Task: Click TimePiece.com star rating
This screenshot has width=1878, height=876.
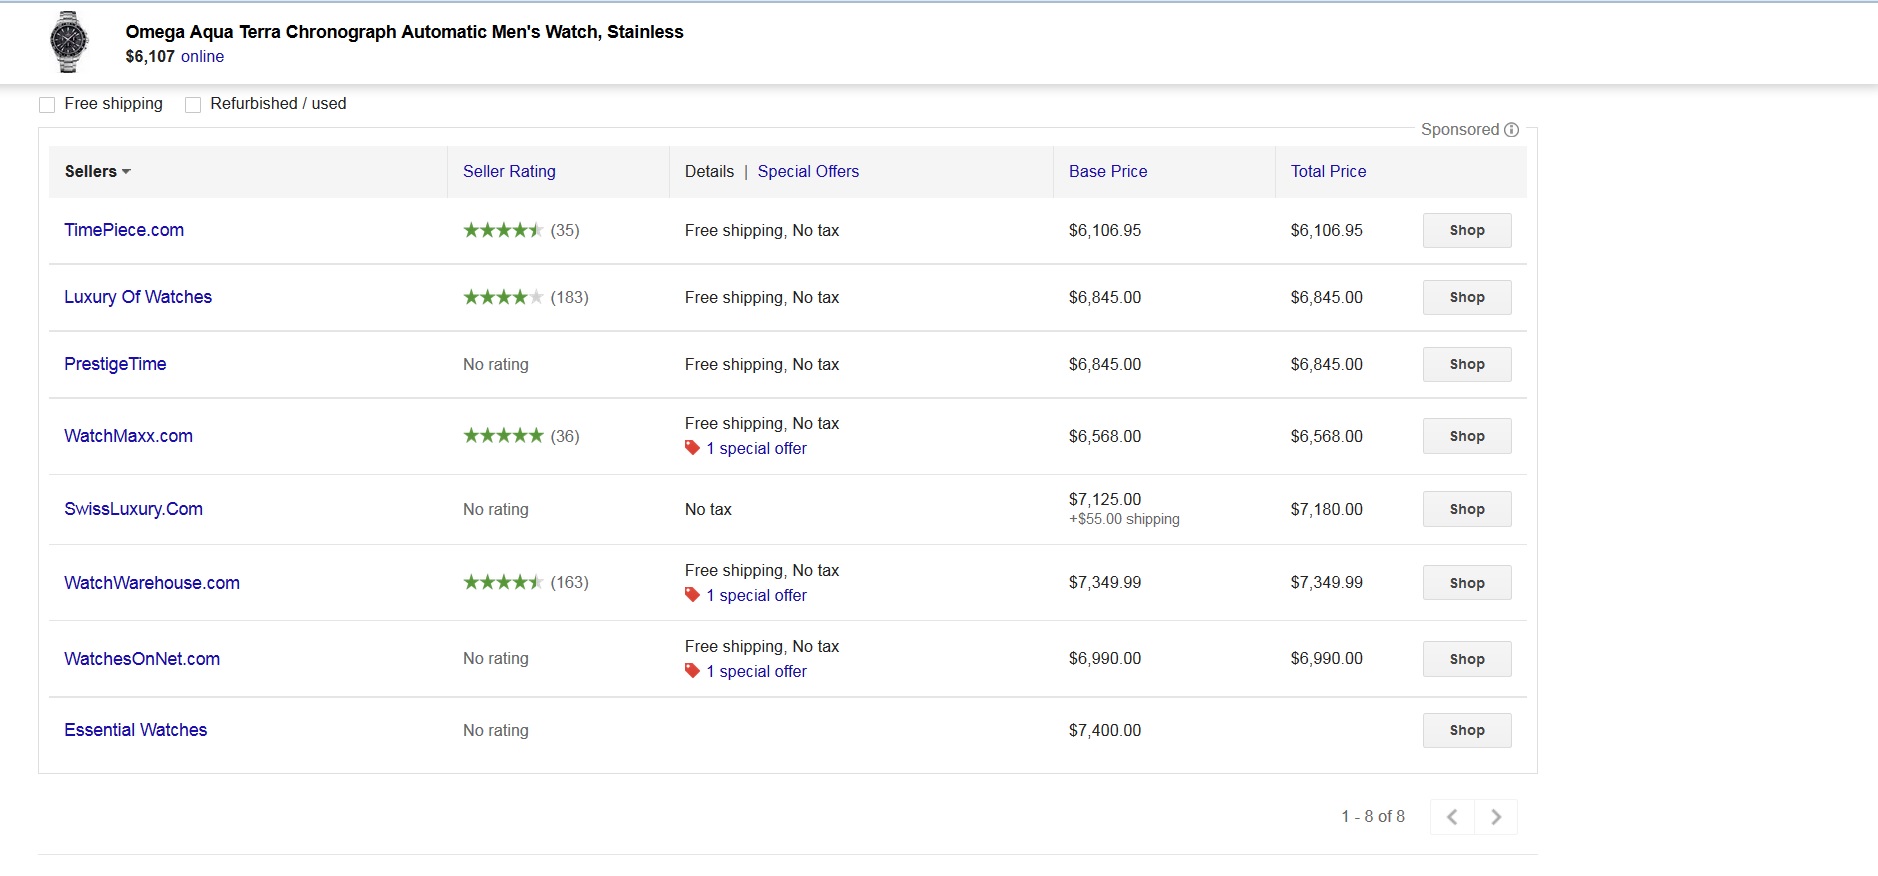Action: tap(502, 230)
